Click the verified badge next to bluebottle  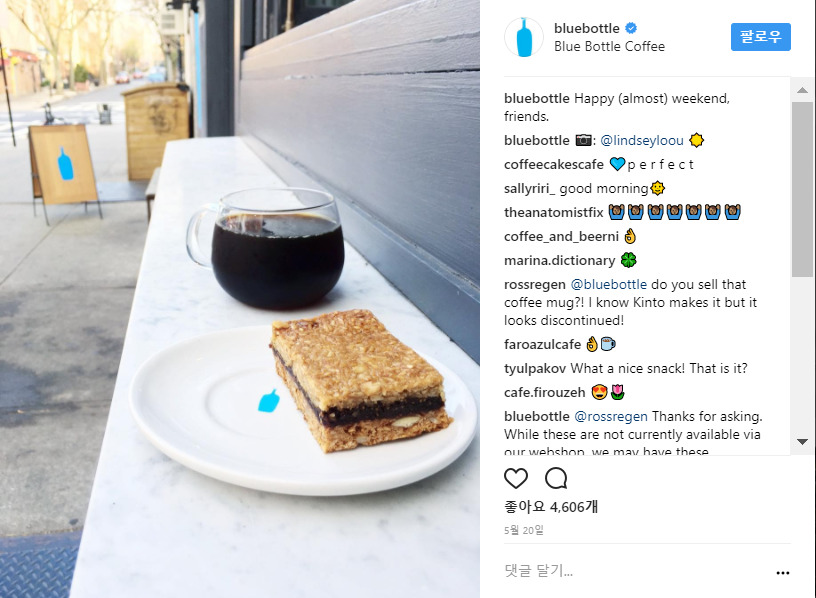coord(631,28)
